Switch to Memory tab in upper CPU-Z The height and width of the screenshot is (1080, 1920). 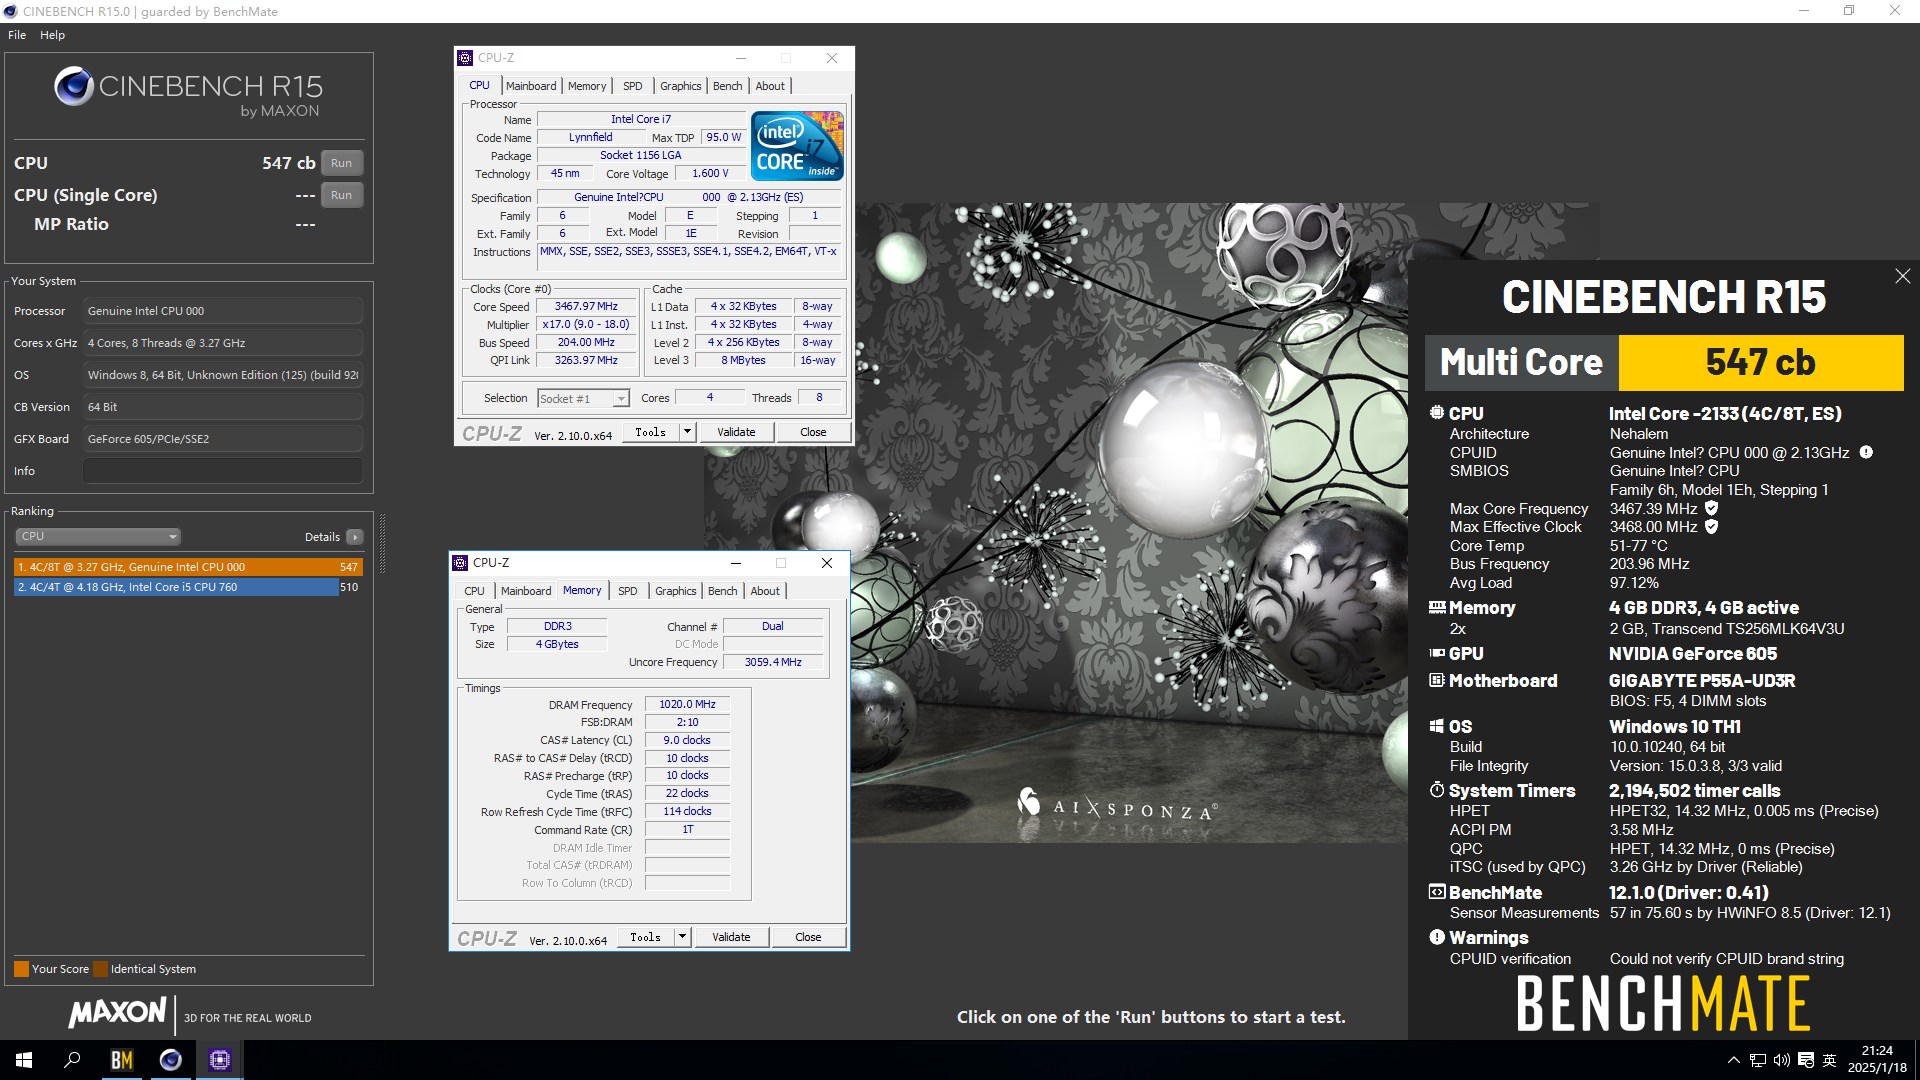tap(587, 86)
